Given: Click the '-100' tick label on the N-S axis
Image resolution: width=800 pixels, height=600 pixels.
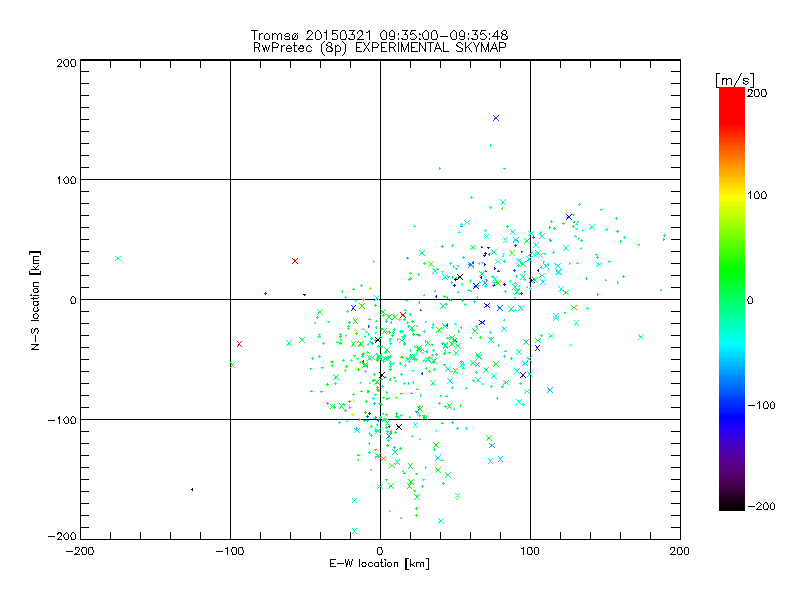Looking at the screenshot, I should 62,420.
